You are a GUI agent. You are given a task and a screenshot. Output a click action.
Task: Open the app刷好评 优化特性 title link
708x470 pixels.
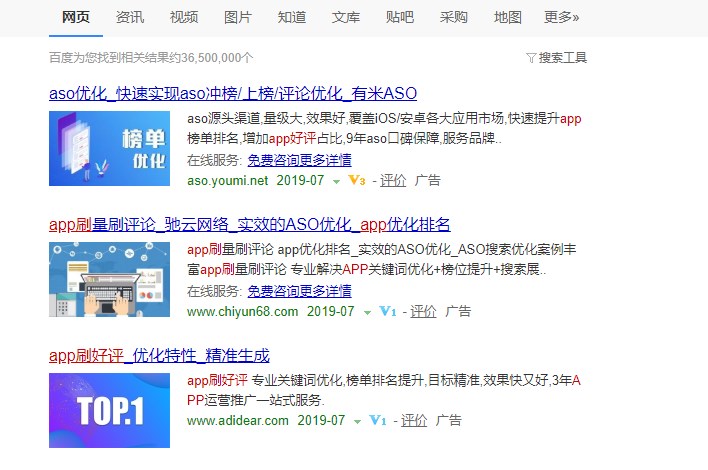point(159,355)
